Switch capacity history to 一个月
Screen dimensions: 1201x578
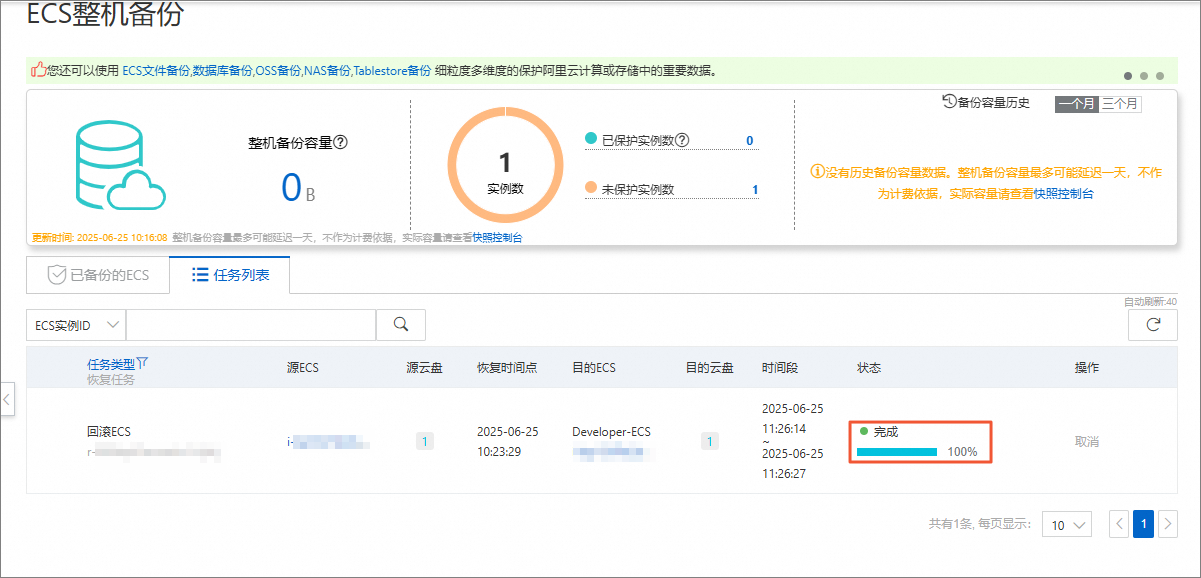pyautogui.click(x=1077, y=103)
